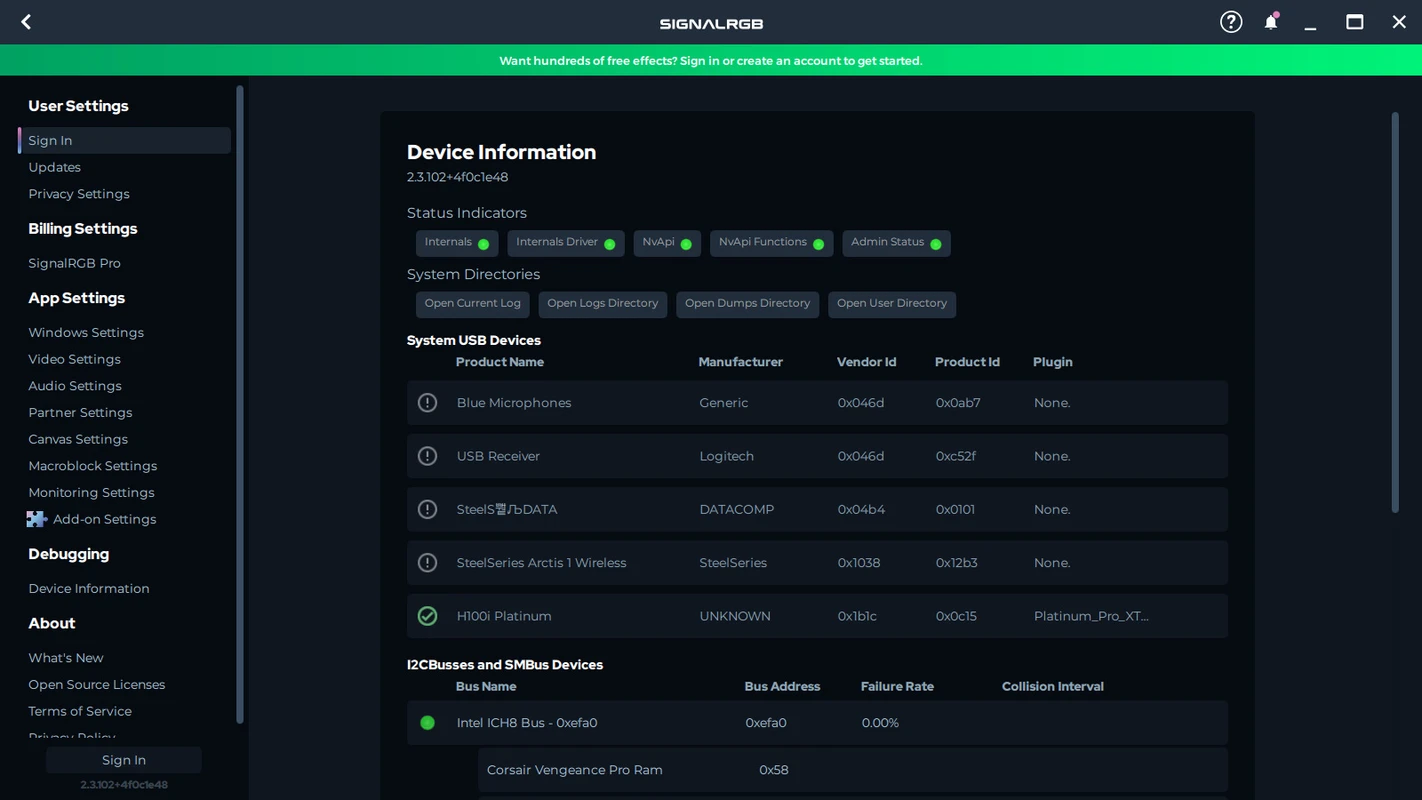The height and width of the screenshot is (800, 1422).
Task: Open Canvas Settings
Action: [78, 439]
